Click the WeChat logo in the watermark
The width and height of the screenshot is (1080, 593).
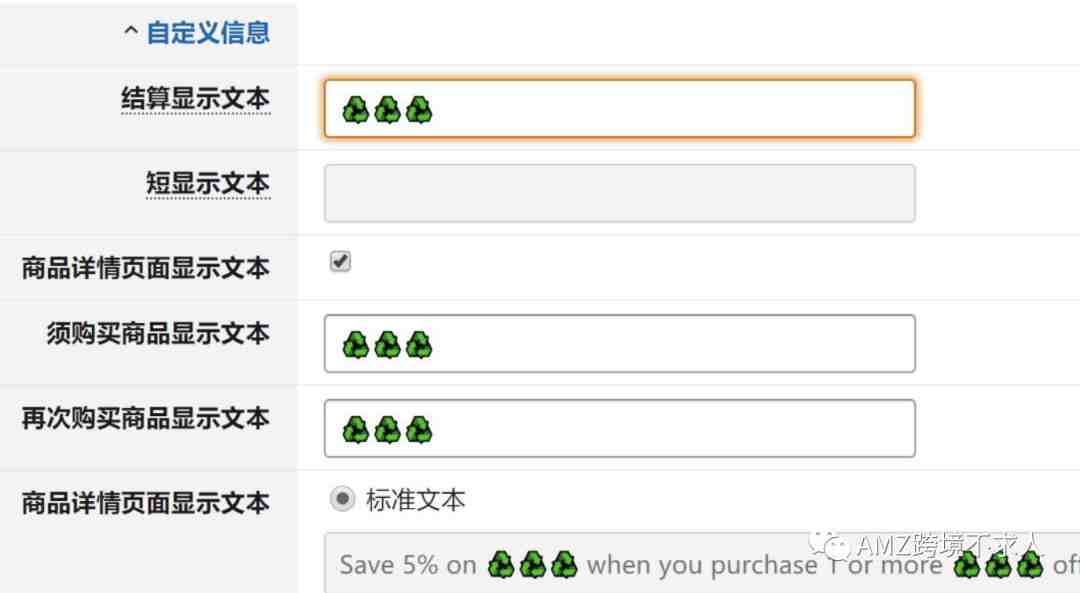tap(830, 544)
